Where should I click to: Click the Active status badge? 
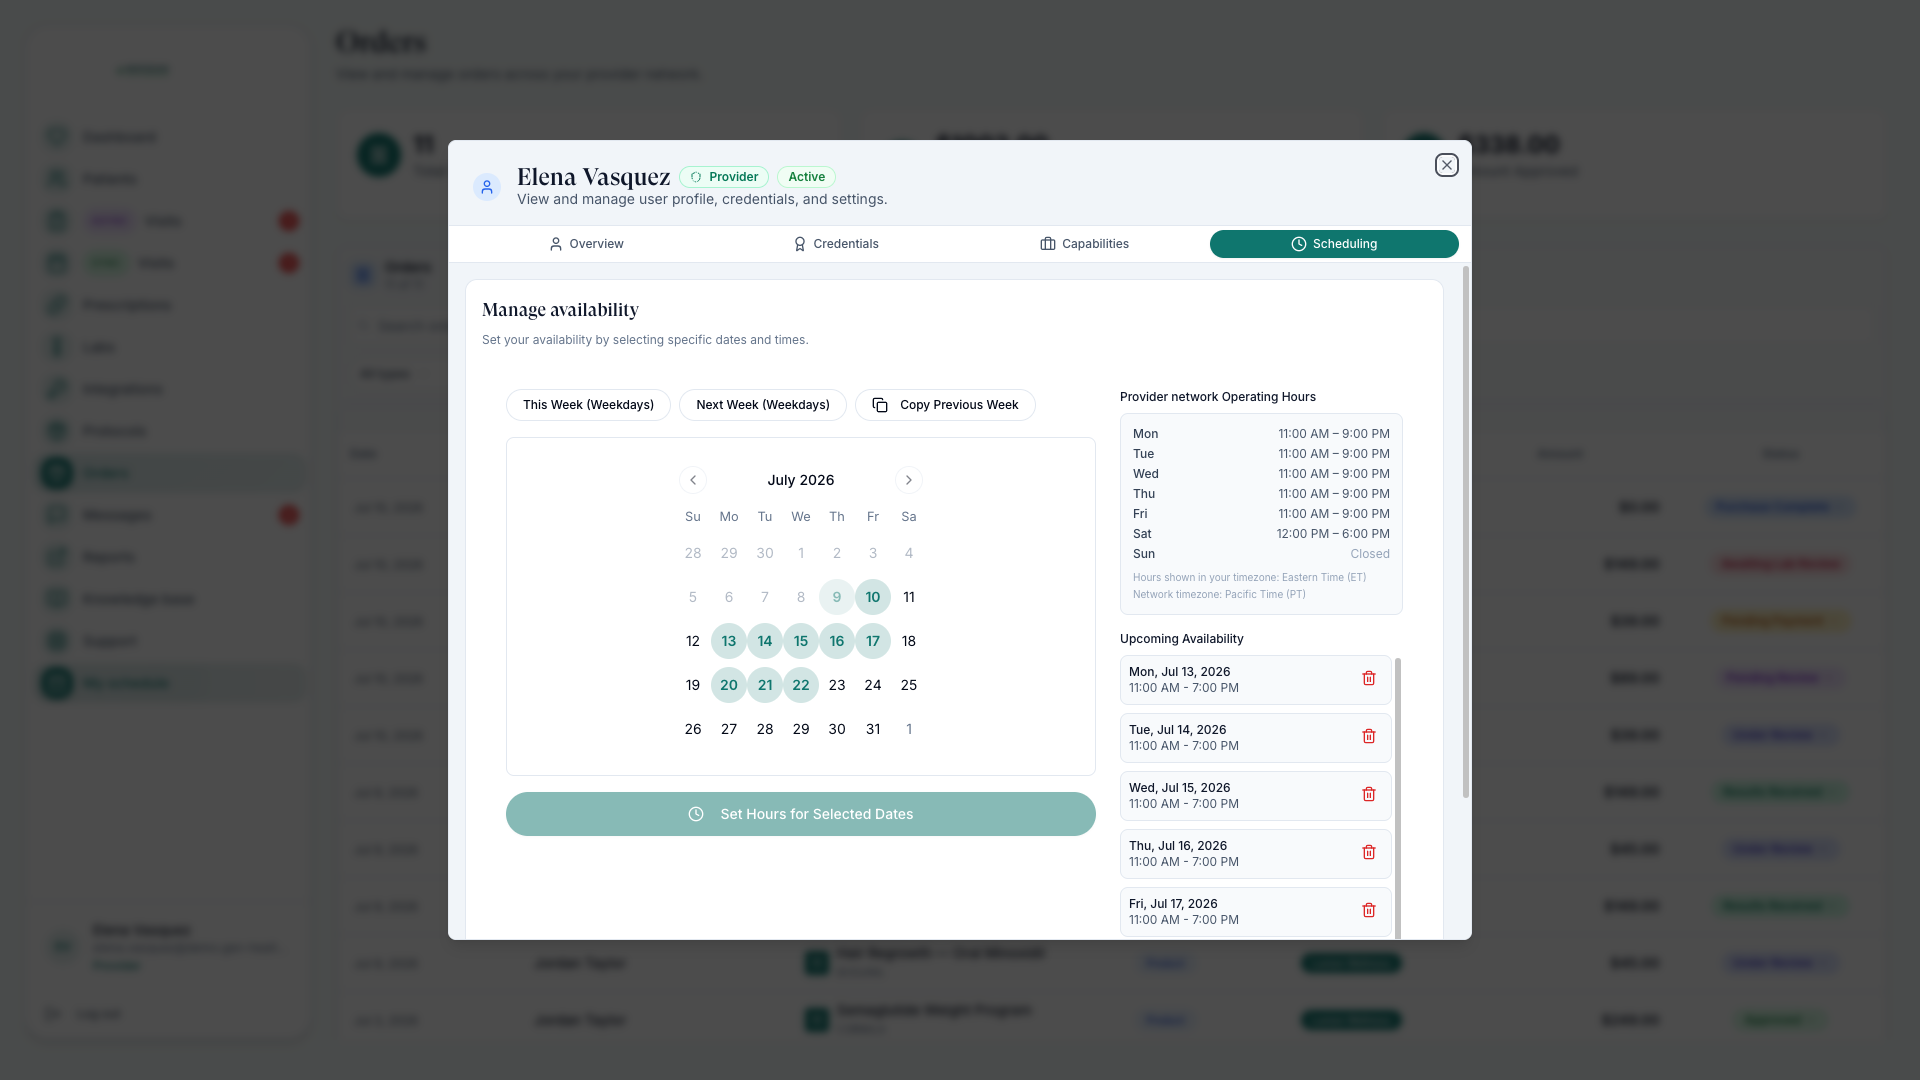806,177
